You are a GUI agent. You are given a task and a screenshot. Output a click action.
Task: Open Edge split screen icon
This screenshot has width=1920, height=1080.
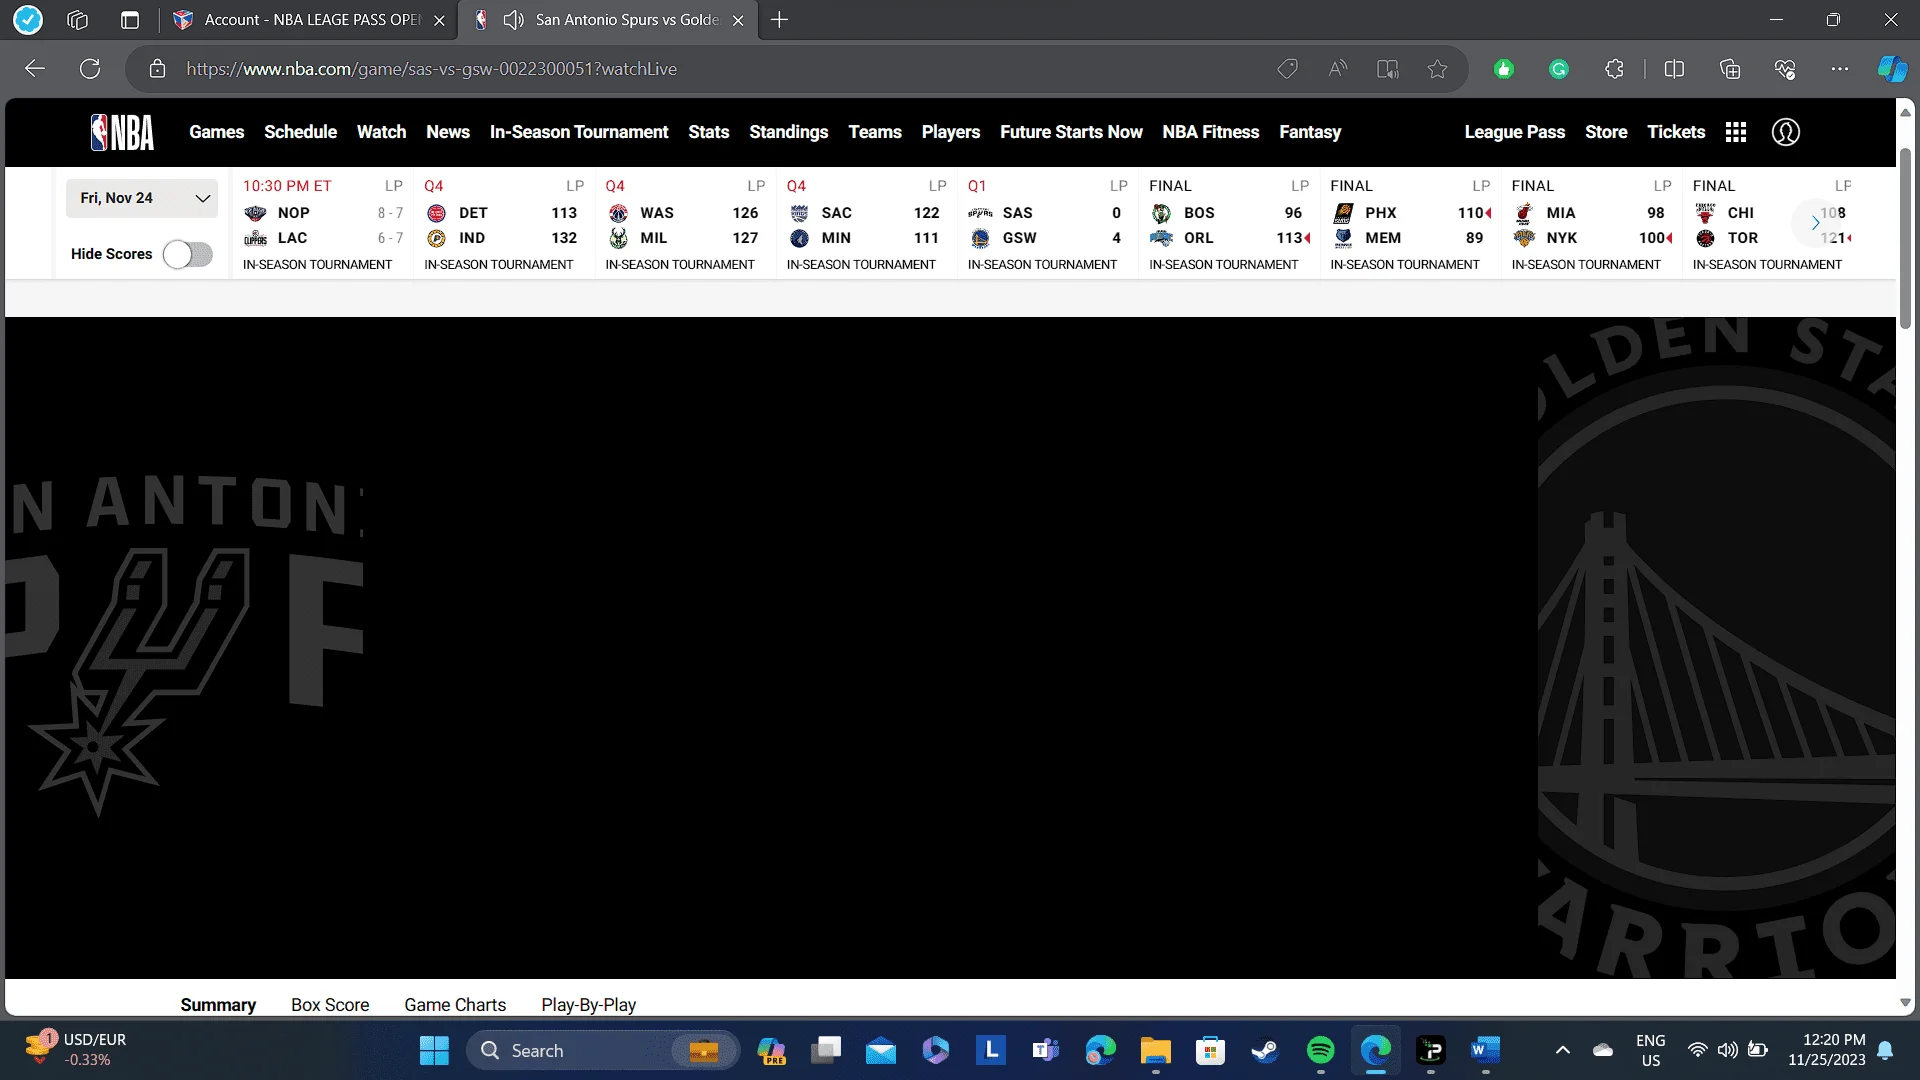1674,69
